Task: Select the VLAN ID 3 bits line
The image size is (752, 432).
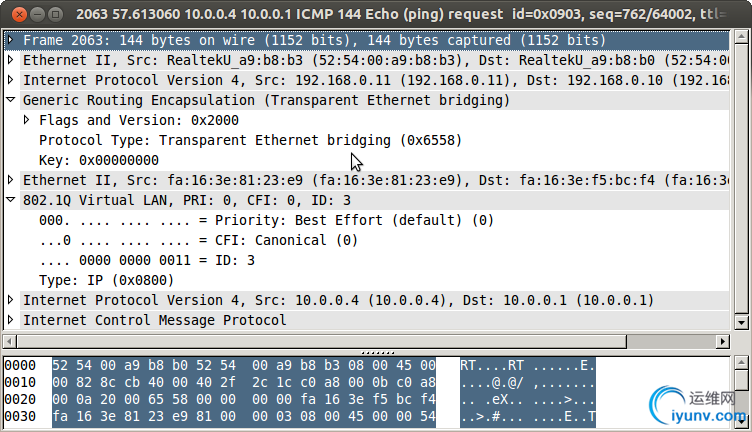Action: (147, 260)
